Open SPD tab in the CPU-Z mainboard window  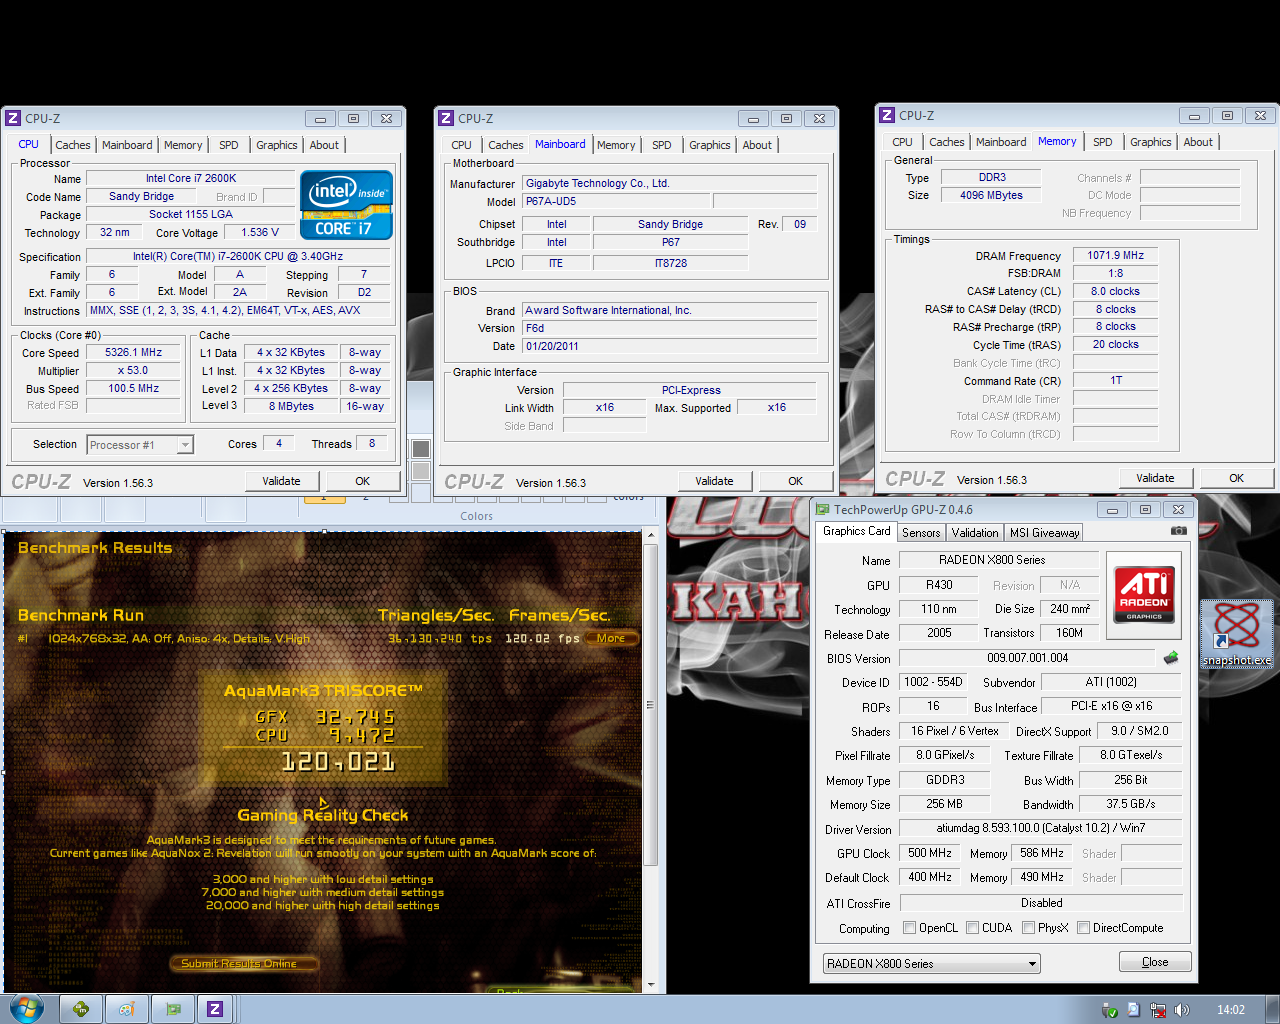tap(662, 145)
